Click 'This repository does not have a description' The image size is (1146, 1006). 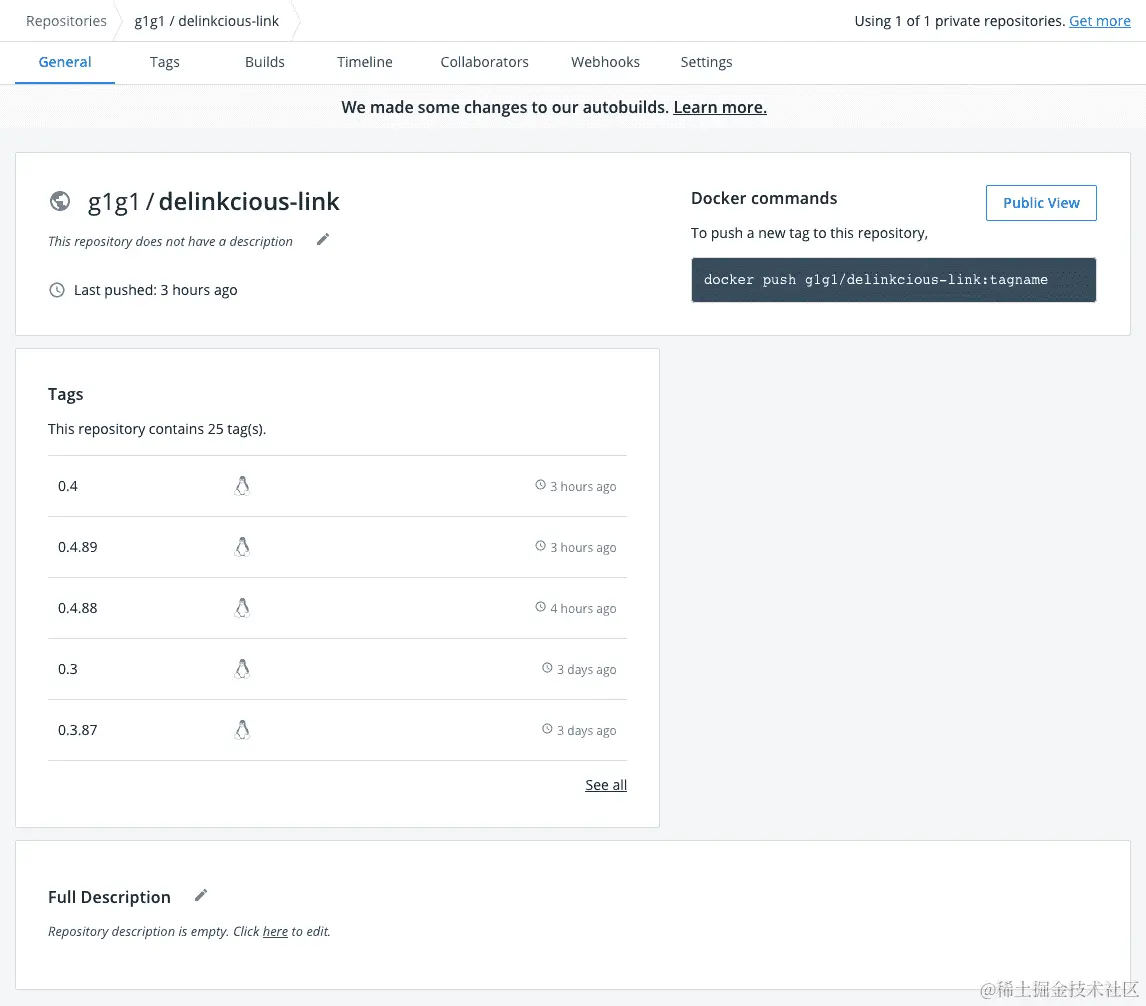170,241
